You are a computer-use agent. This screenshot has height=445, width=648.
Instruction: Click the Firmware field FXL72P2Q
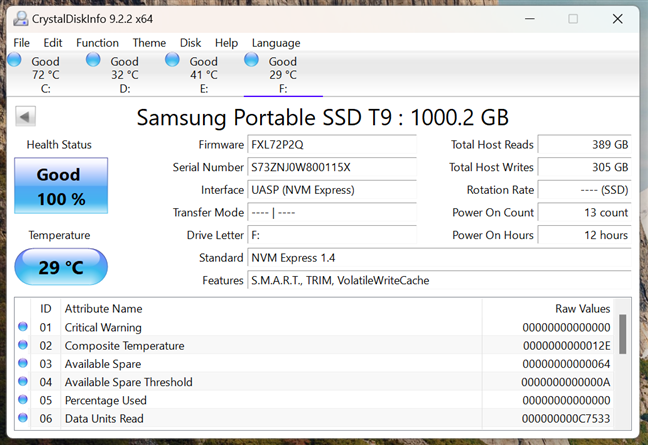(x=332, y=145)
